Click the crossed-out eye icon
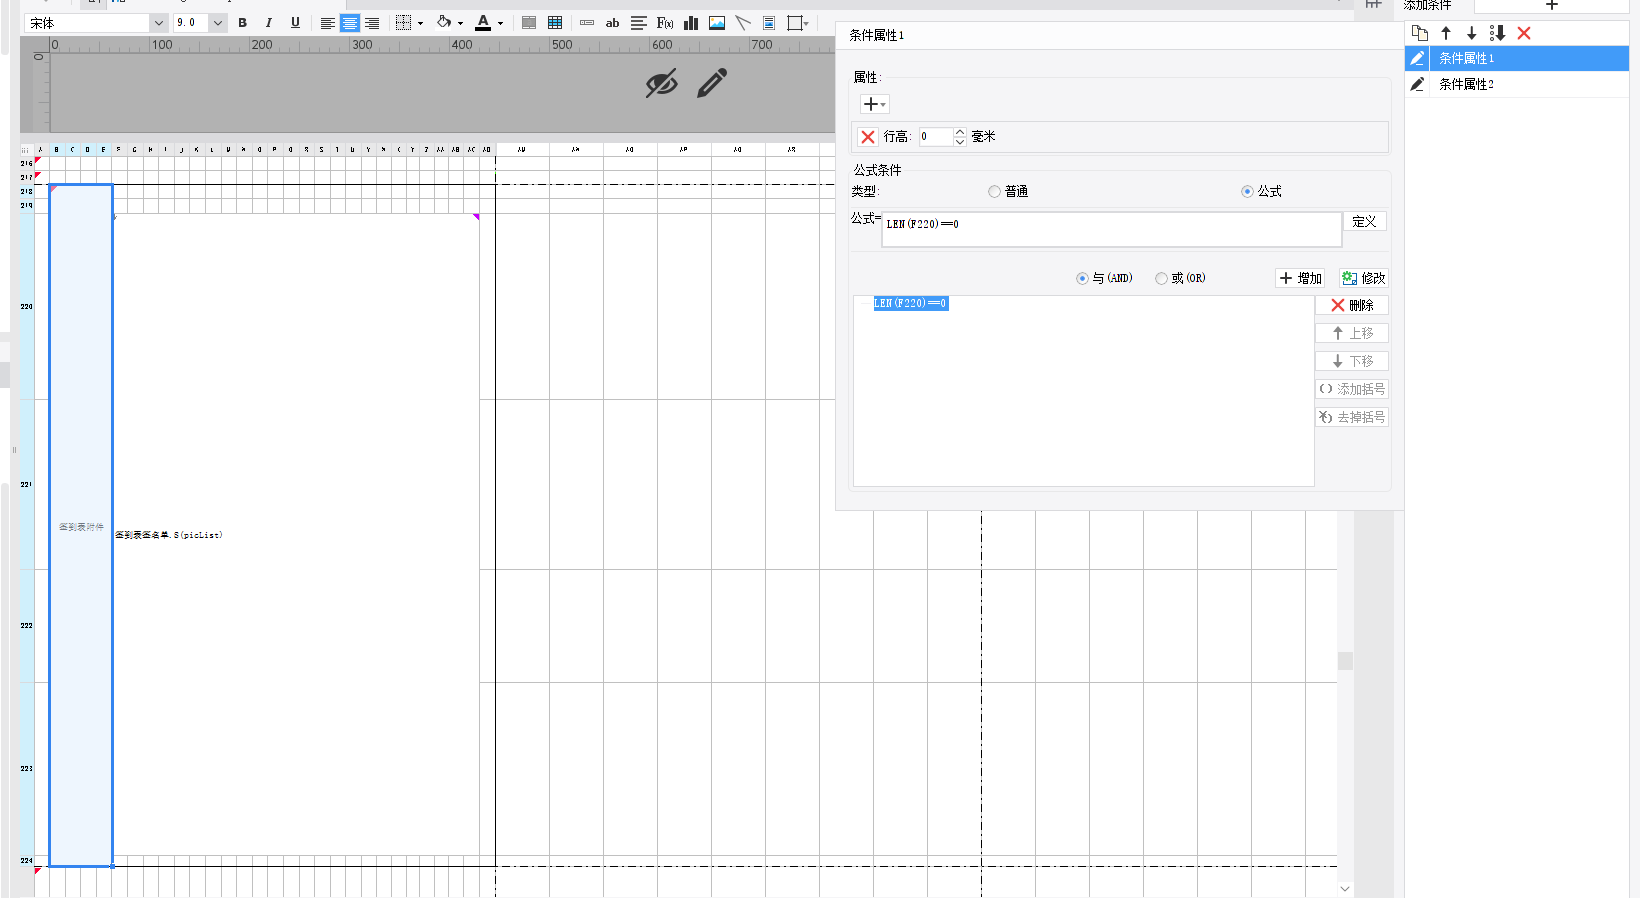Screen dimensions: 1640x898 click(x=661, y=84)
